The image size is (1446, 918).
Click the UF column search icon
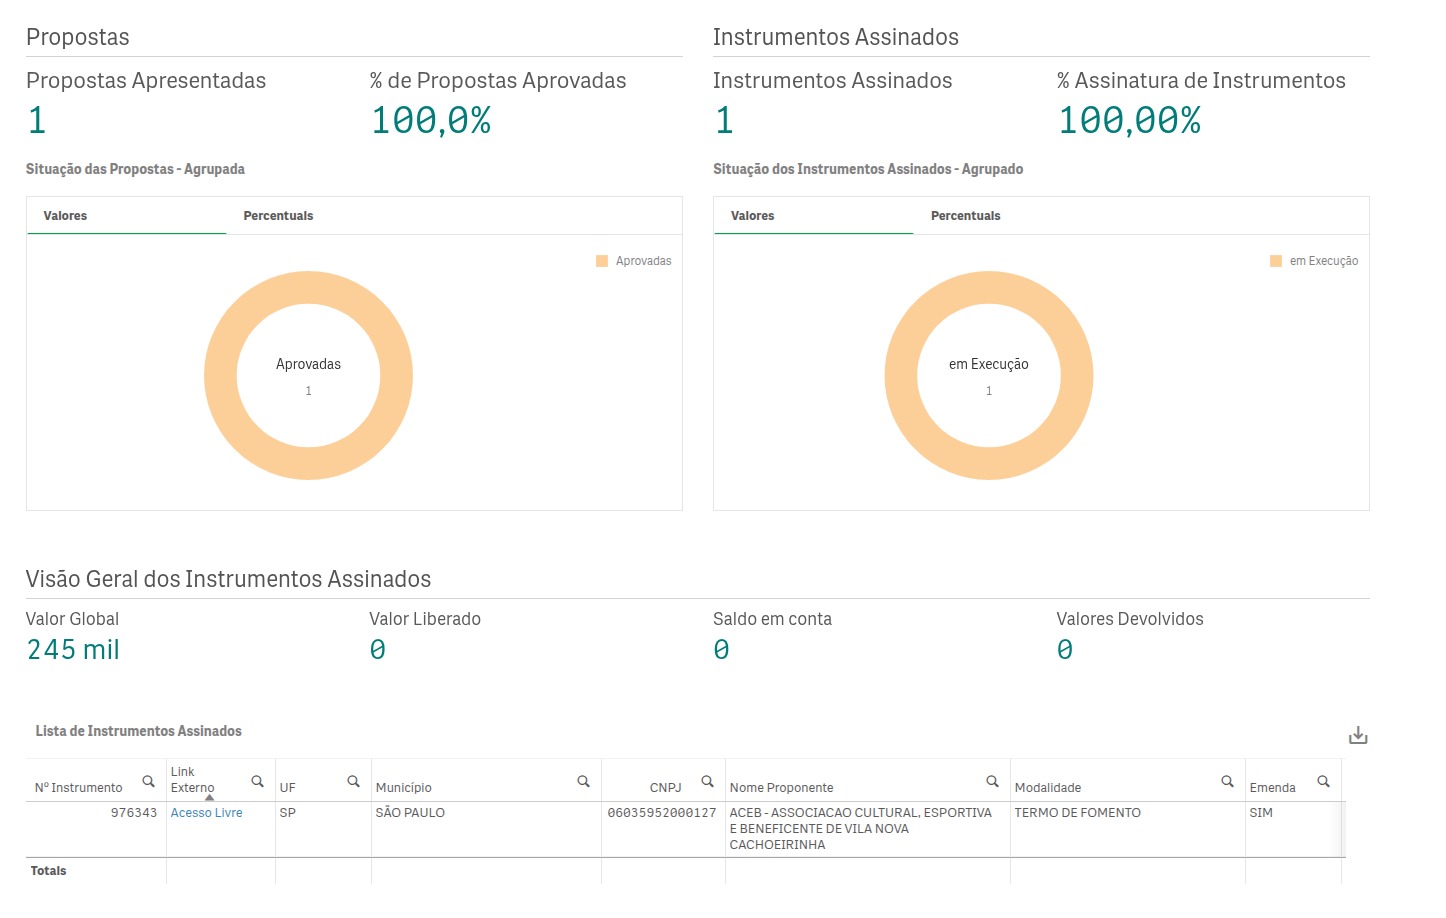coord(353,781)
